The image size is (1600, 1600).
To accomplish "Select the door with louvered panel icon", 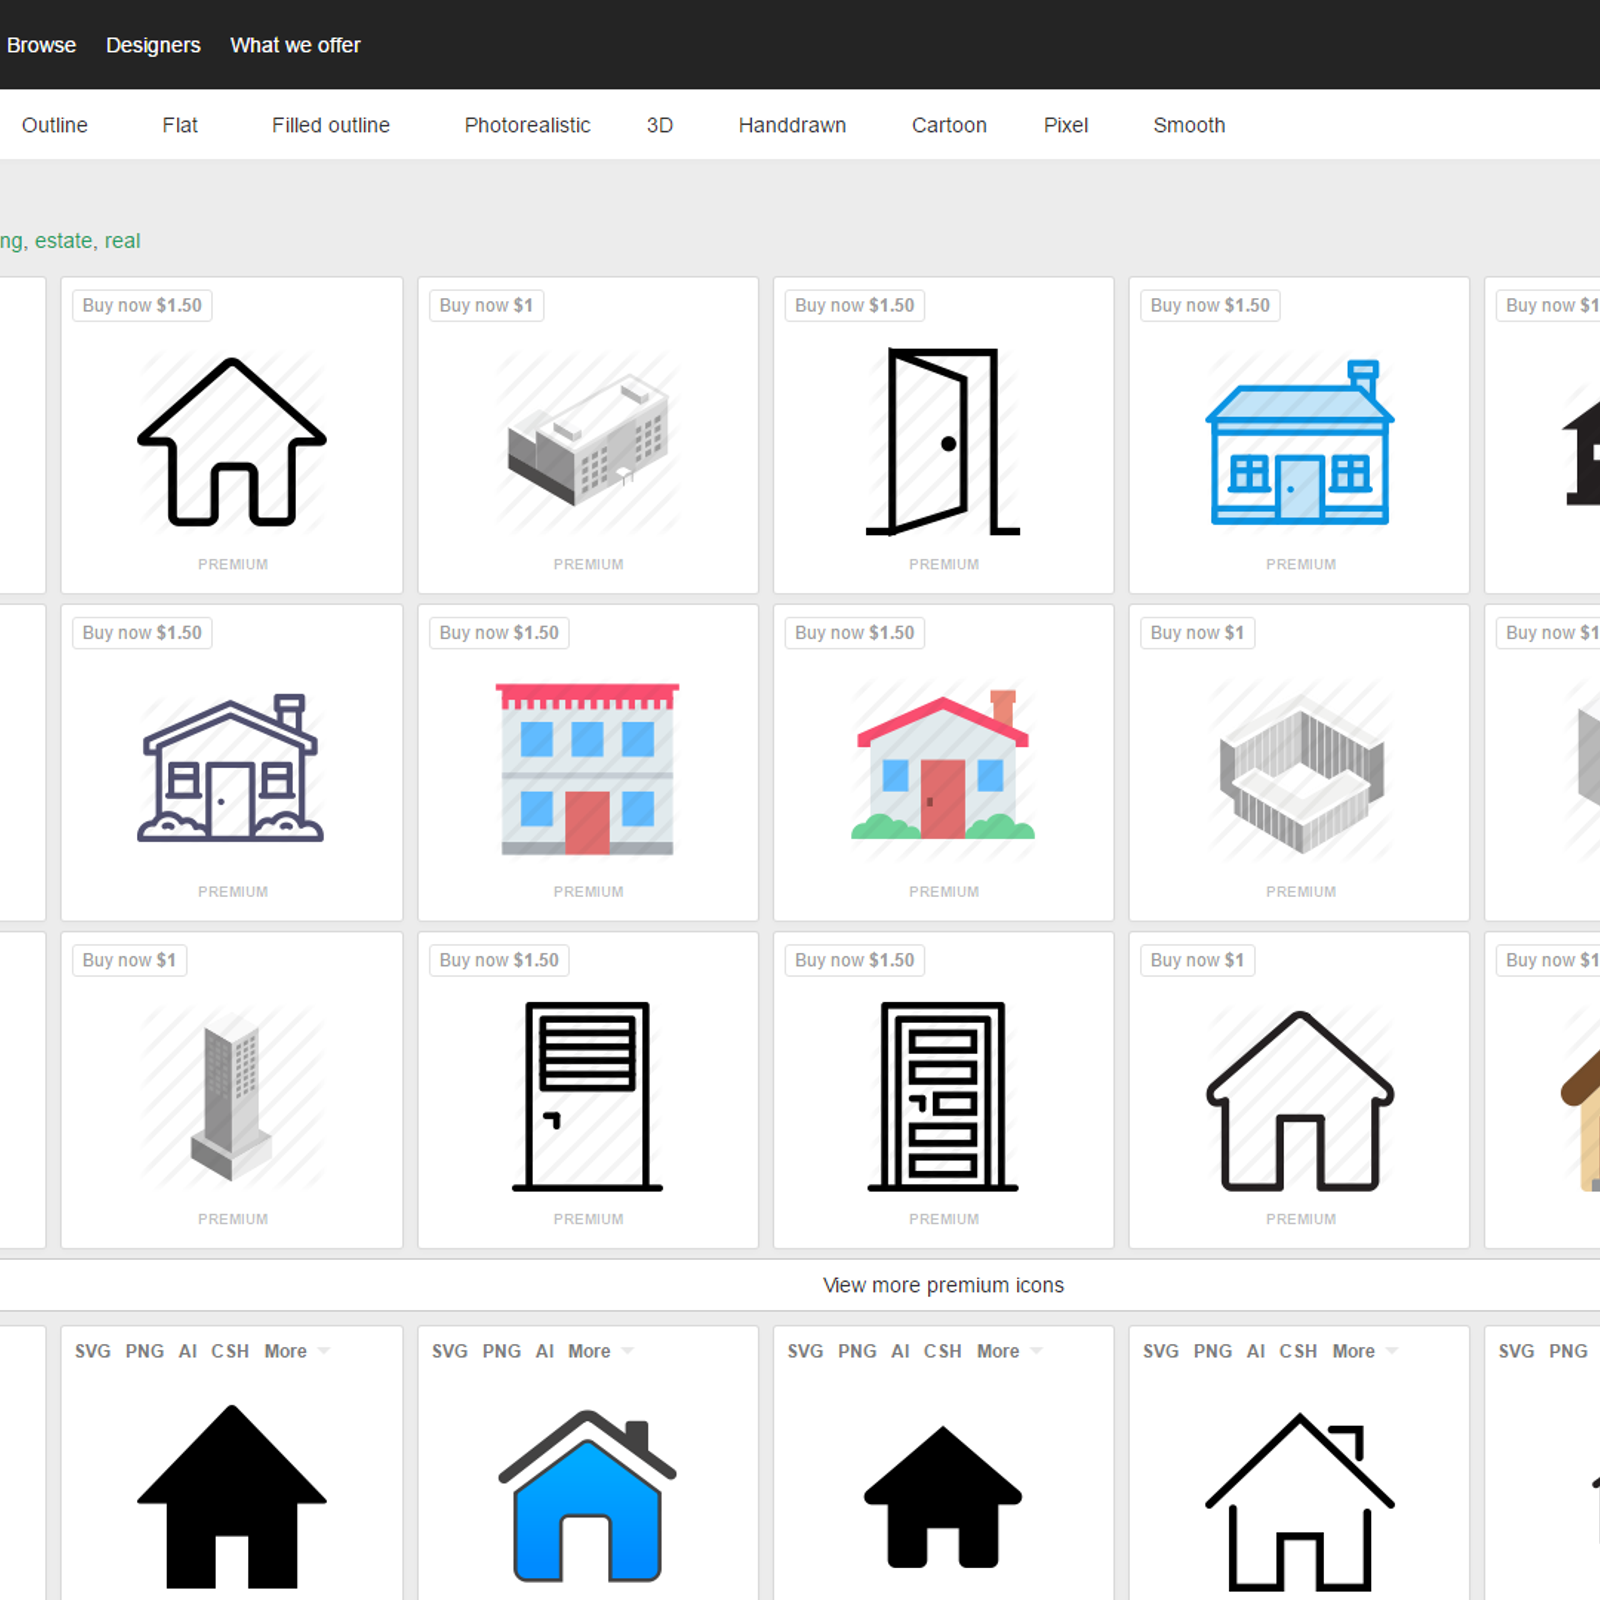I will pyautogui.click(x=588, y=1096).
